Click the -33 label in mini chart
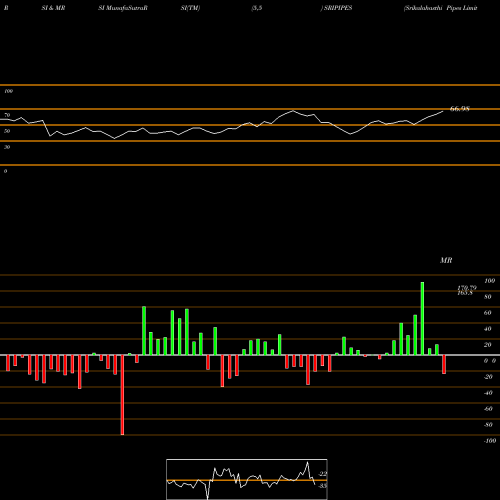 coord(322,486)
